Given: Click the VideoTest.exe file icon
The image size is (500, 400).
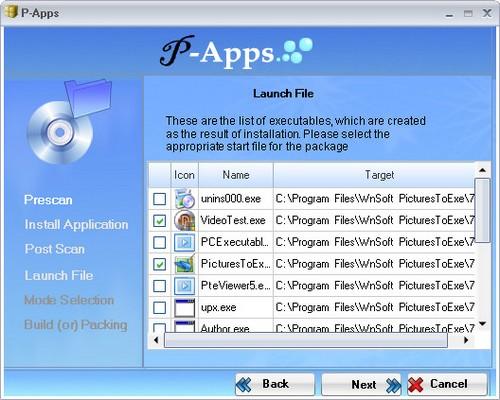Looking at the screenshot, I should tap(185, 221).
